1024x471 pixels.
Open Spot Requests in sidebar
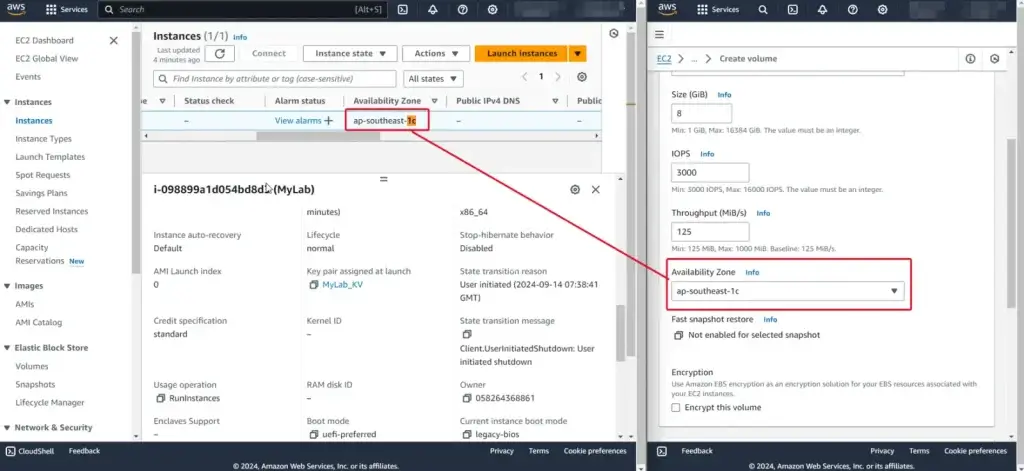click(42, 175)
